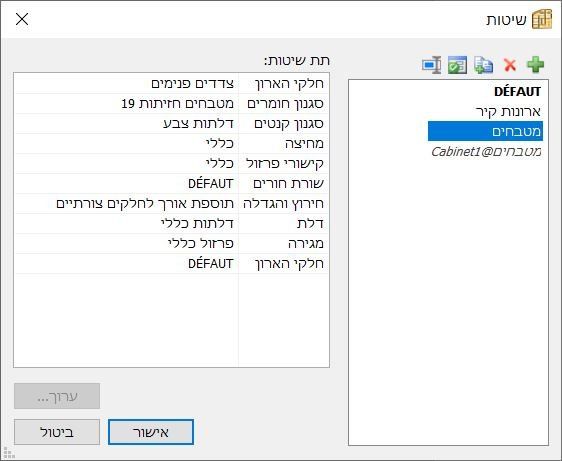The image size is (562, 461).
Task: Select the סגנון קנטים row
Action: tap(172, 124)
